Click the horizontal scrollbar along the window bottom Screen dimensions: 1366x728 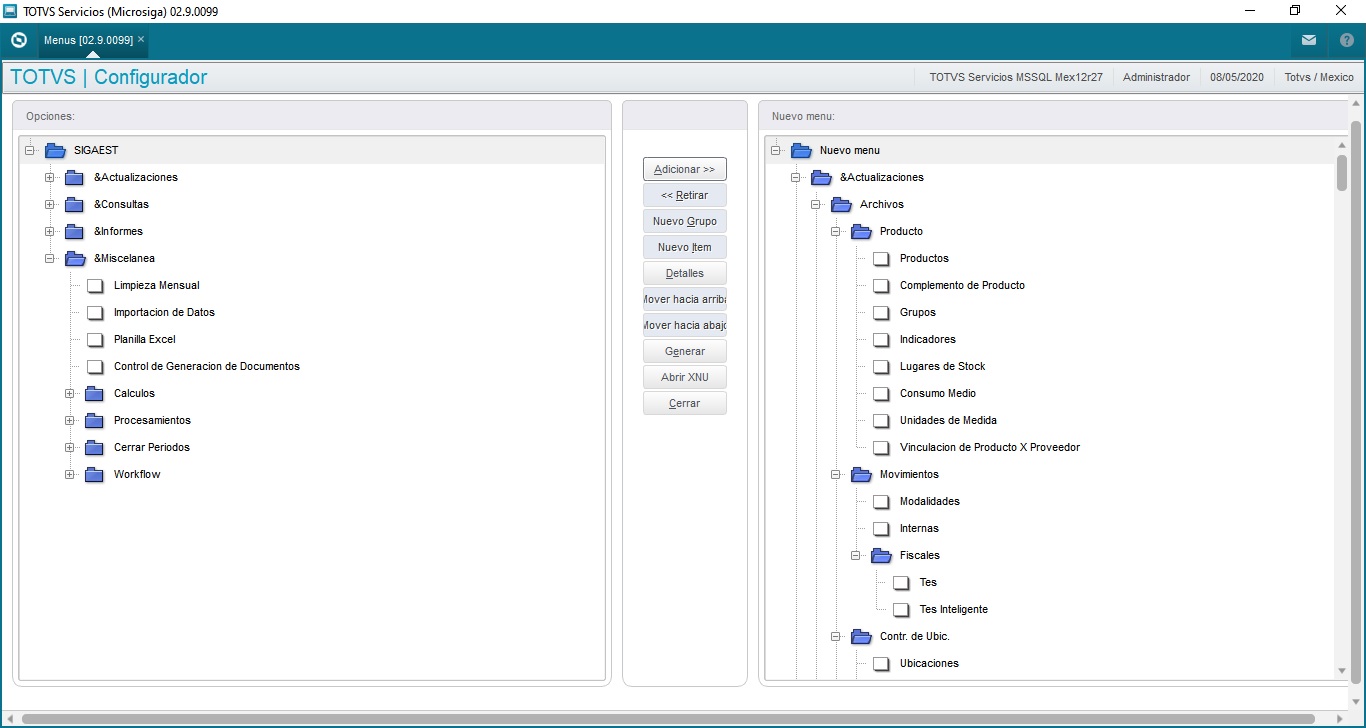point(670,719)
